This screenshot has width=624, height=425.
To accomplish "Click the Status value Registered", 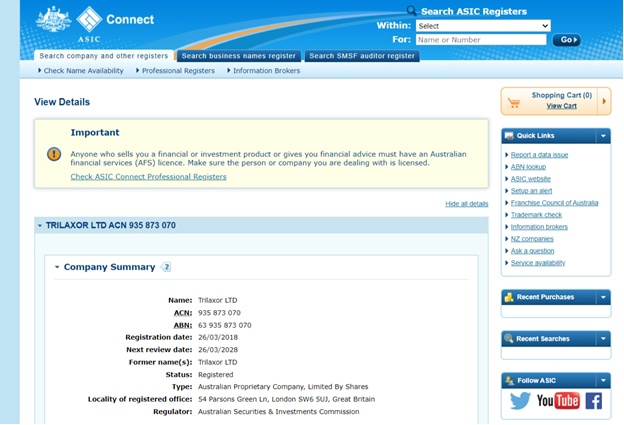I will (215, 374).
